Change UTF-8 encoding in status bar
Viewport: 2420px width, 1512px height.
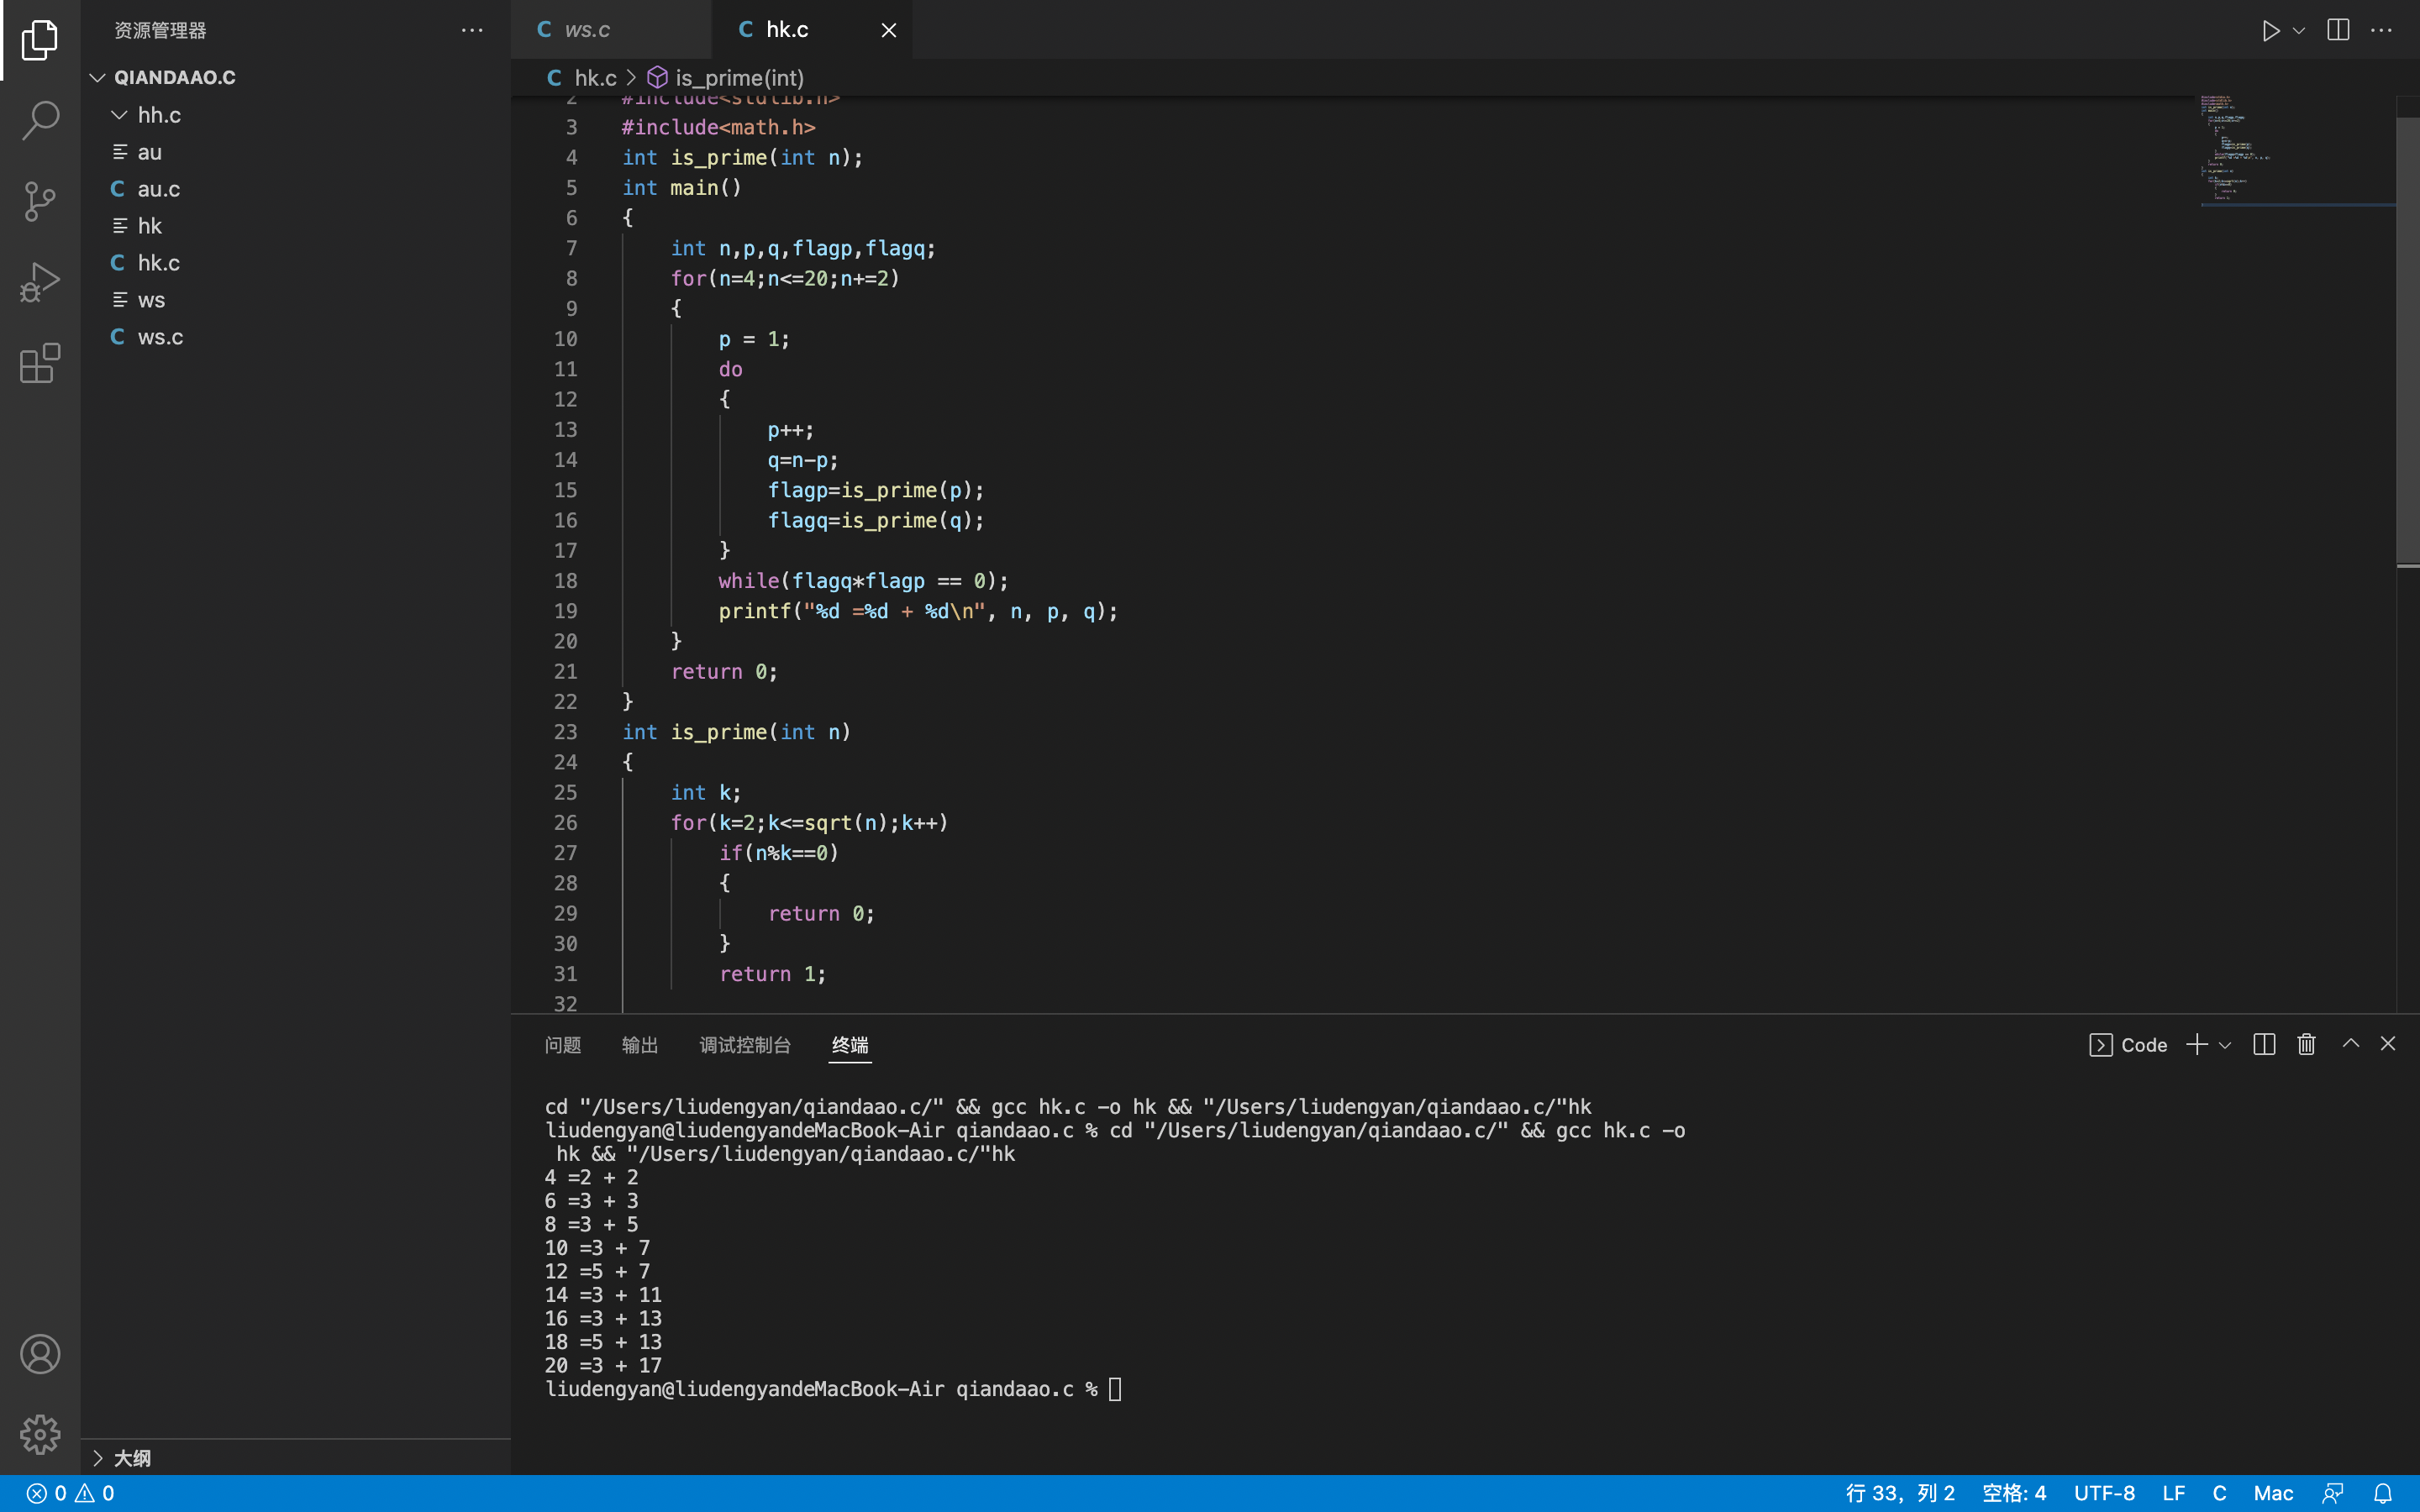click(x=2104, y=1493)
